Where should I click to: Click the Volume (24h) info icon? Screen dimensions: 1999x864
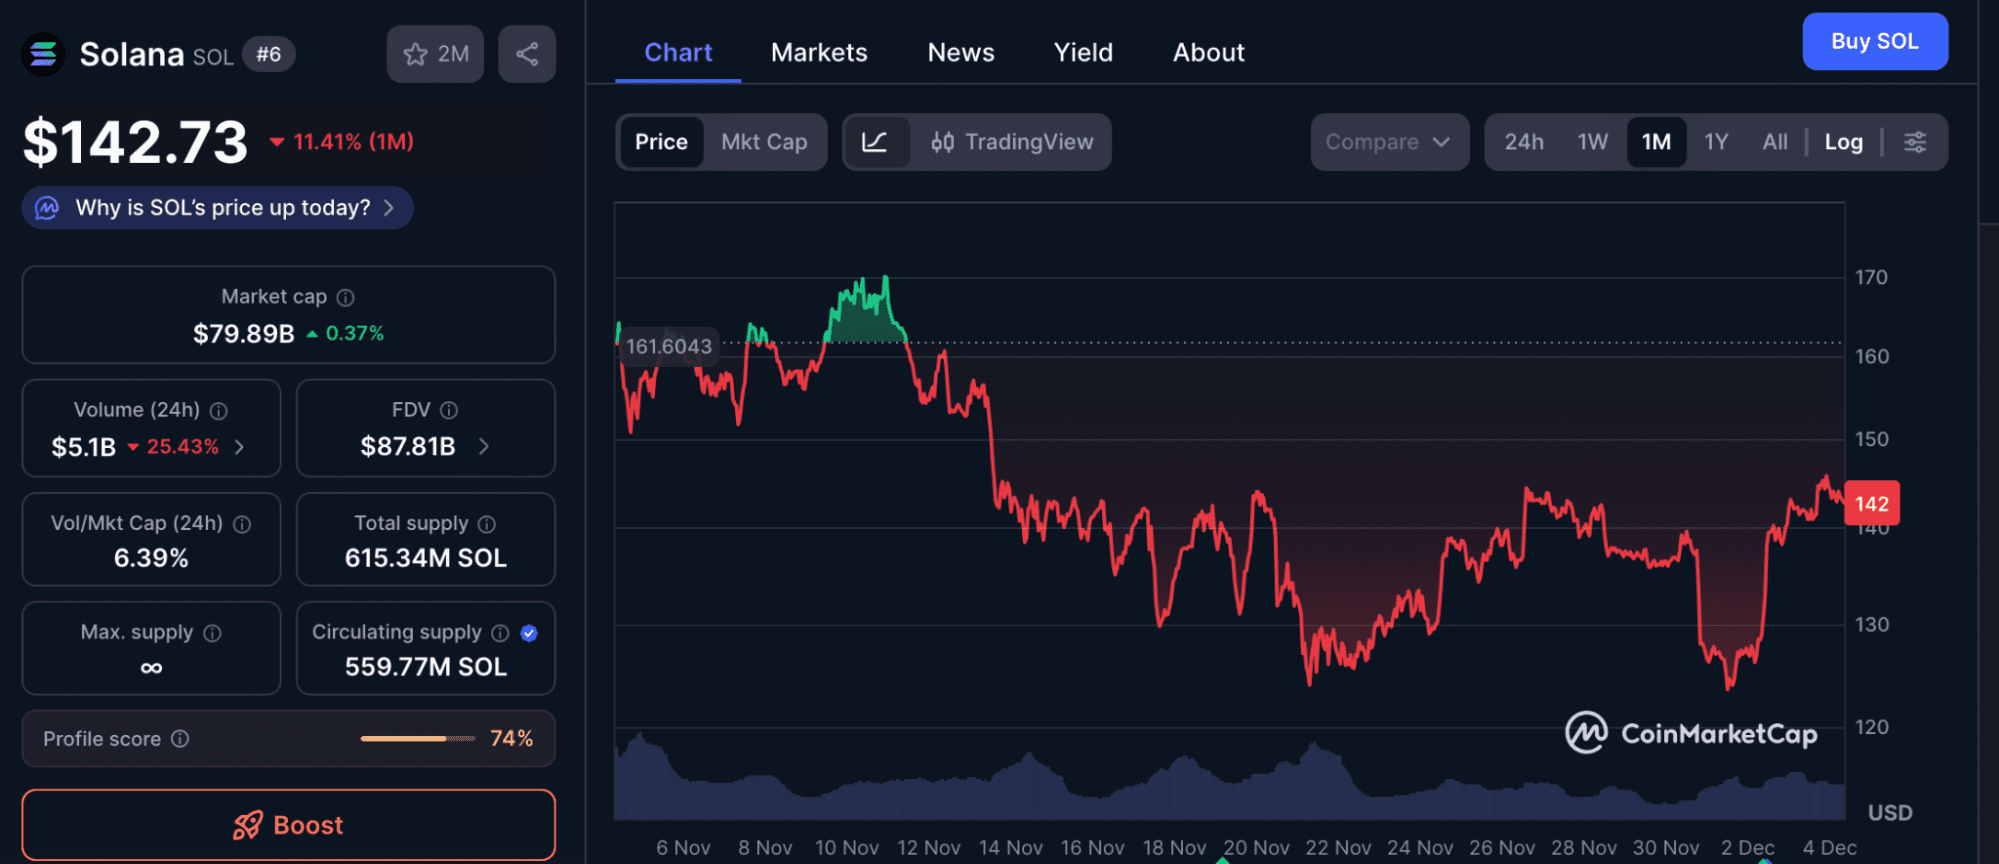point(219,411)
